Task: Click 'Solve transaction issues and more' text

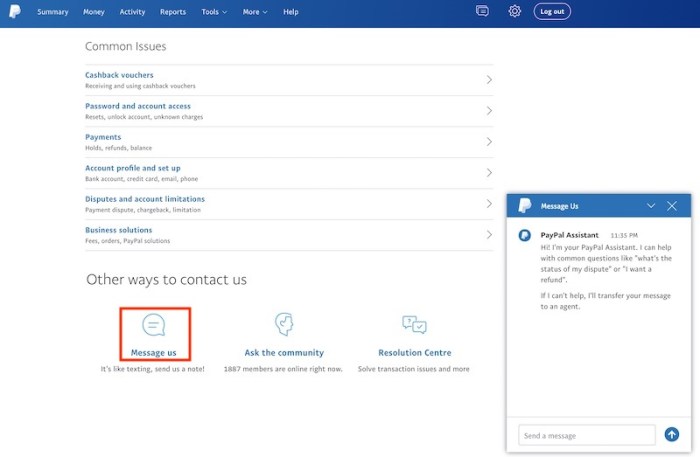Action: [413, 369]
